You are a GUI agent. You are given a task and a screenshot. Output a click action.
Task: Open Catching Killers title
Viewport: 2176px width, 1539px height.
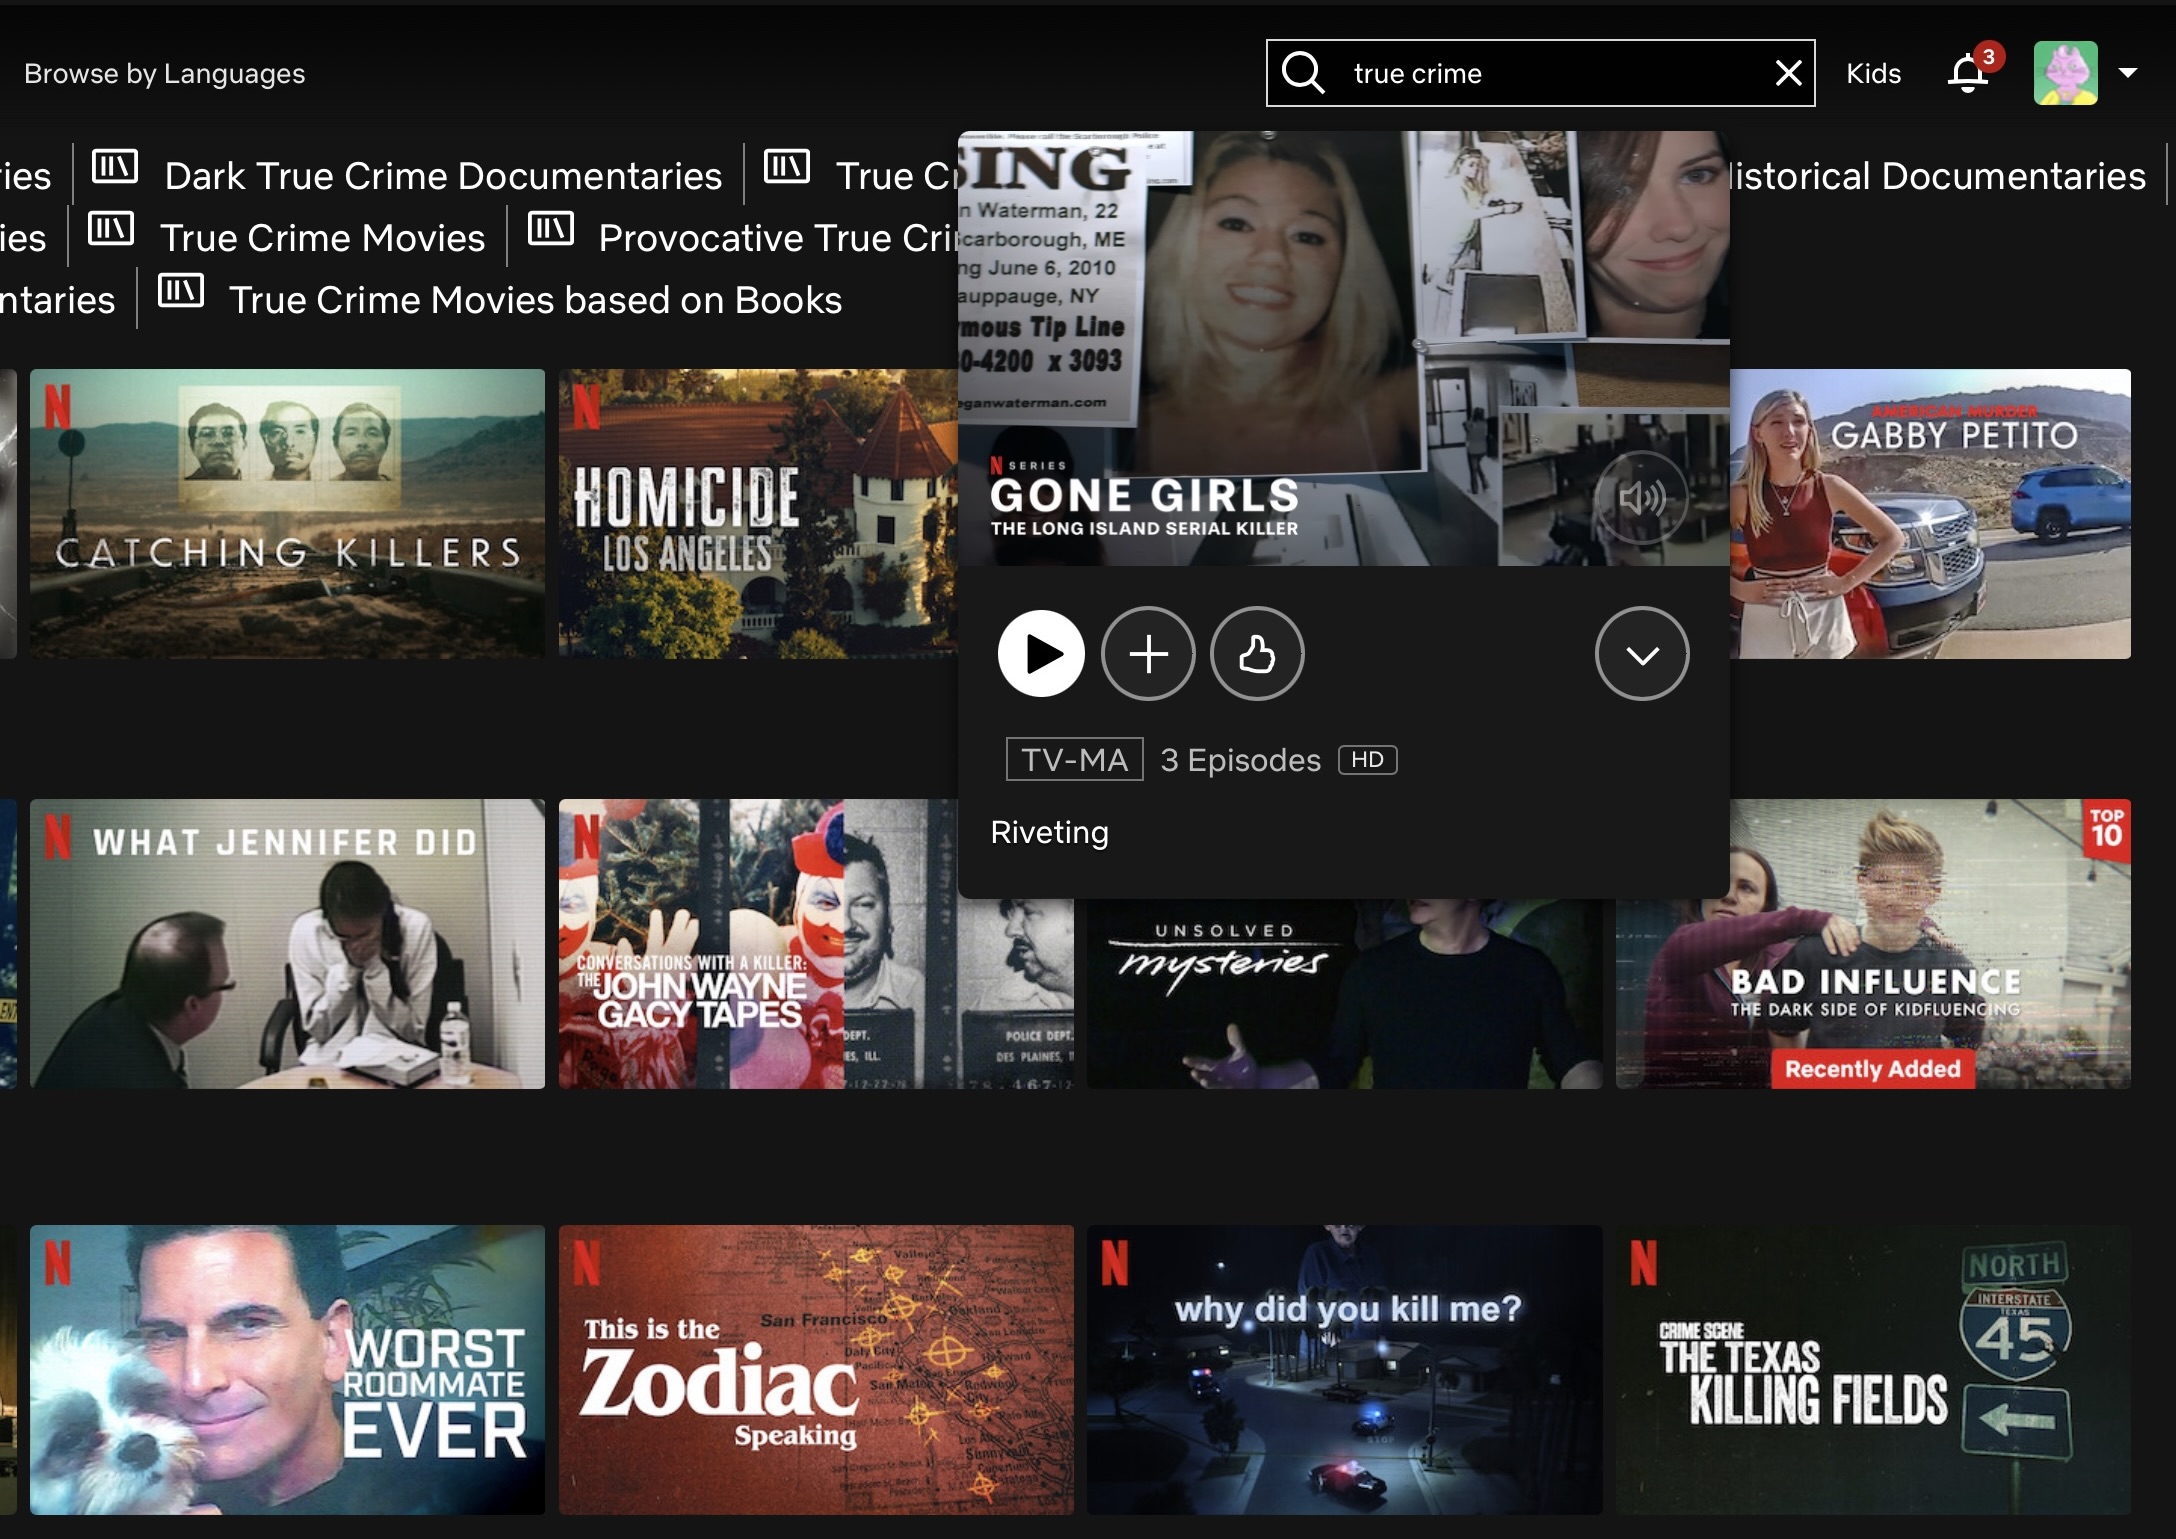coord(288,514)
